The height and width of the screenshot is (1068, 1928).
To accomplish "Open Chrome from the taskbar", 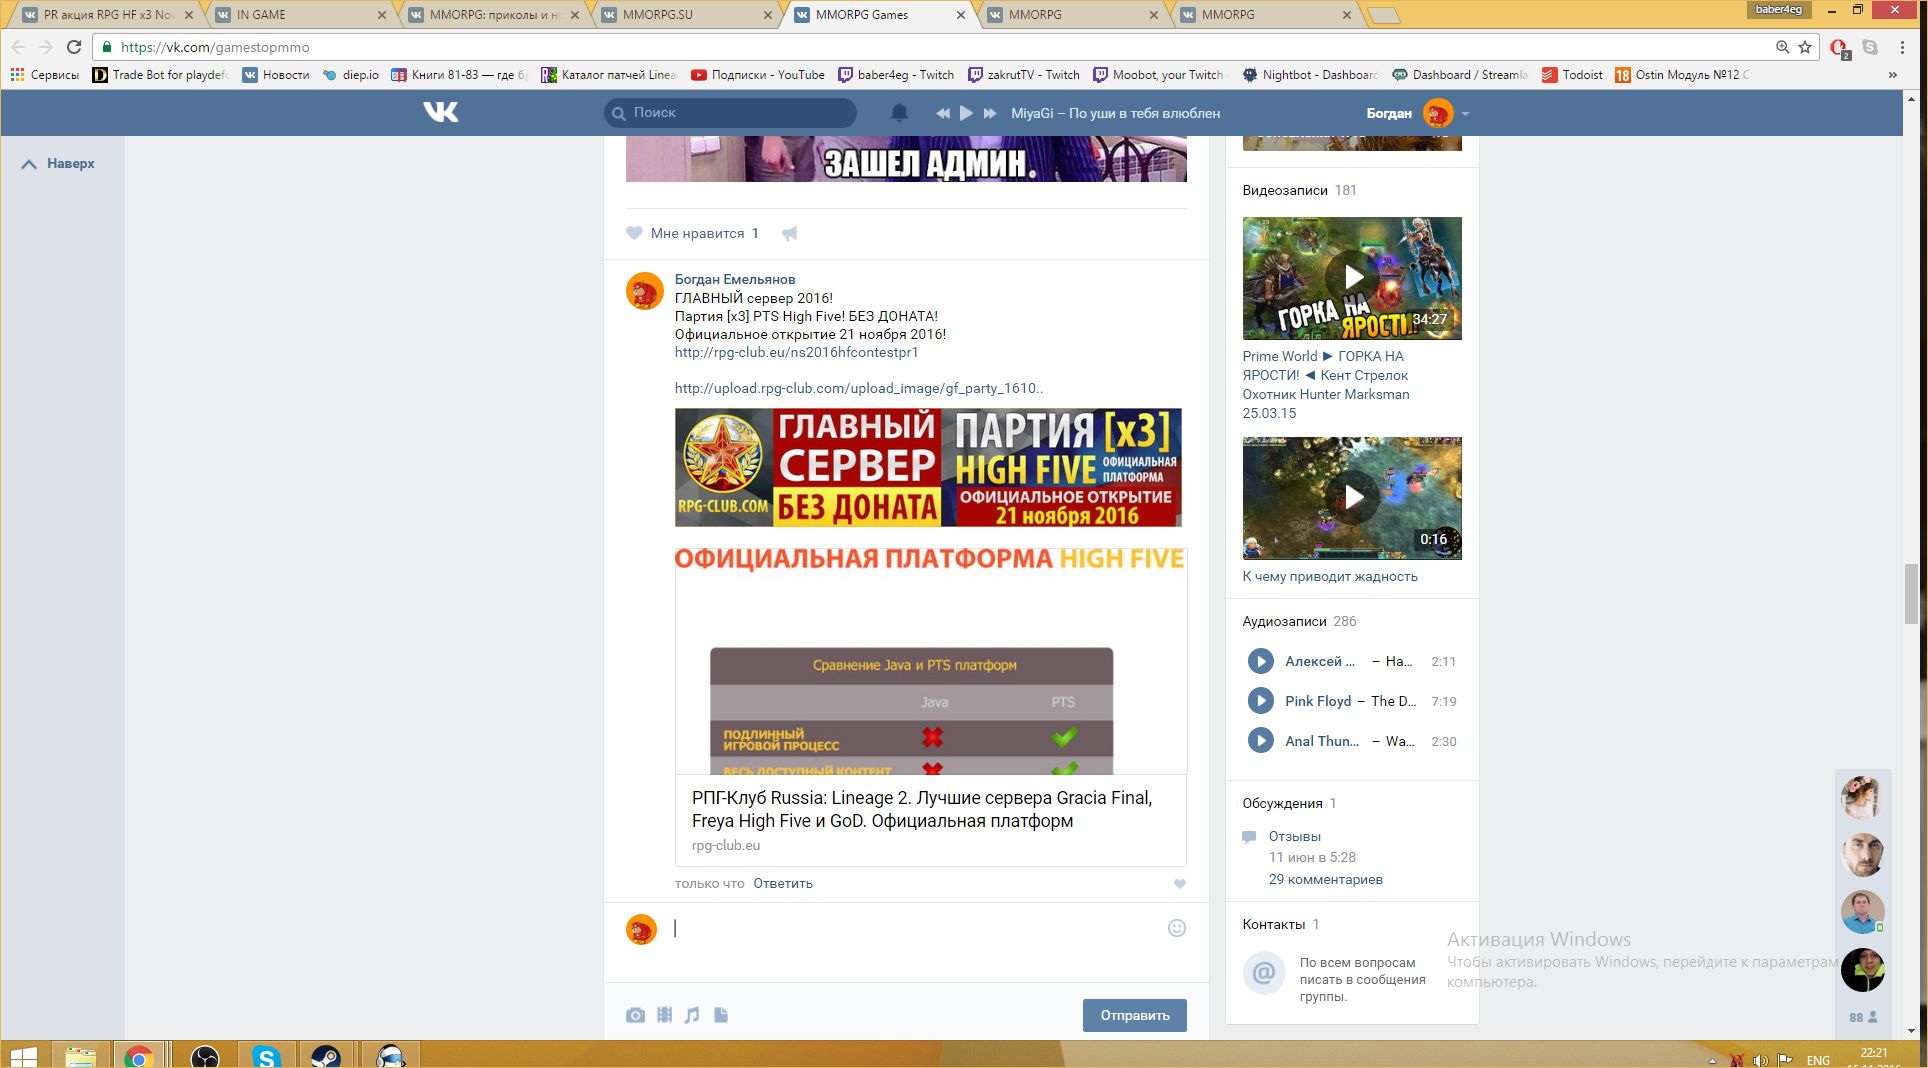I will pyautogui.click(x=138, y=1056).
